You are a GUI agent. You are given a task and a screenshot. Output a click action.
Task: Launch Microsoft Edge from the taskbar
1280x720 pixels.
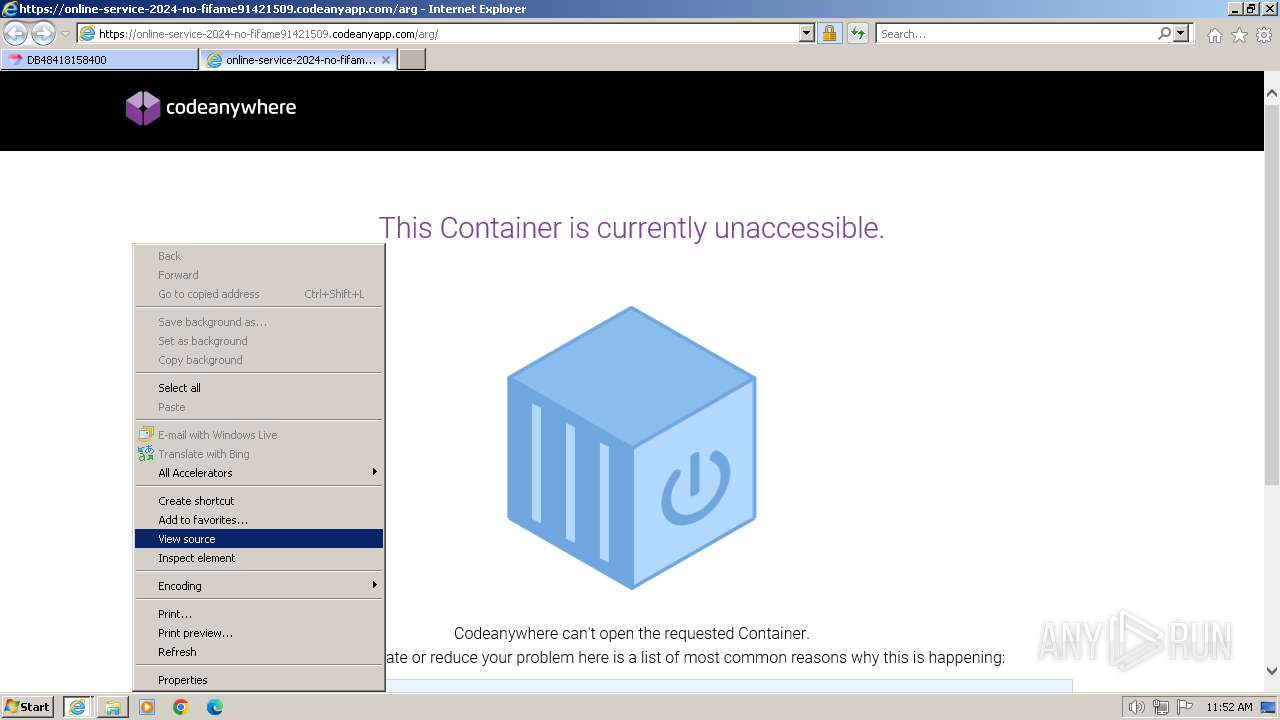click(x=215, y=707)
